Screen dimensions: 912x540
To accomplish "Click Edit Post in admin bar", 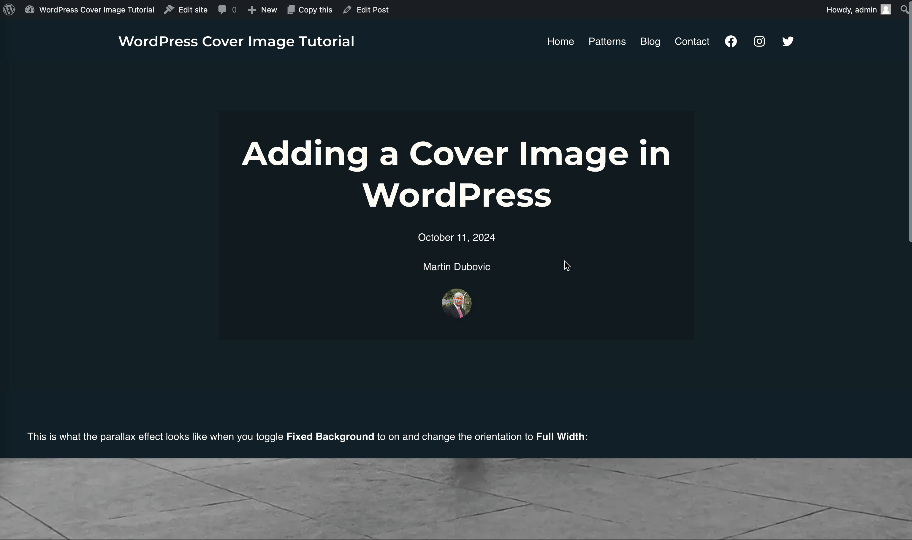I will click(x=366, y=9).
